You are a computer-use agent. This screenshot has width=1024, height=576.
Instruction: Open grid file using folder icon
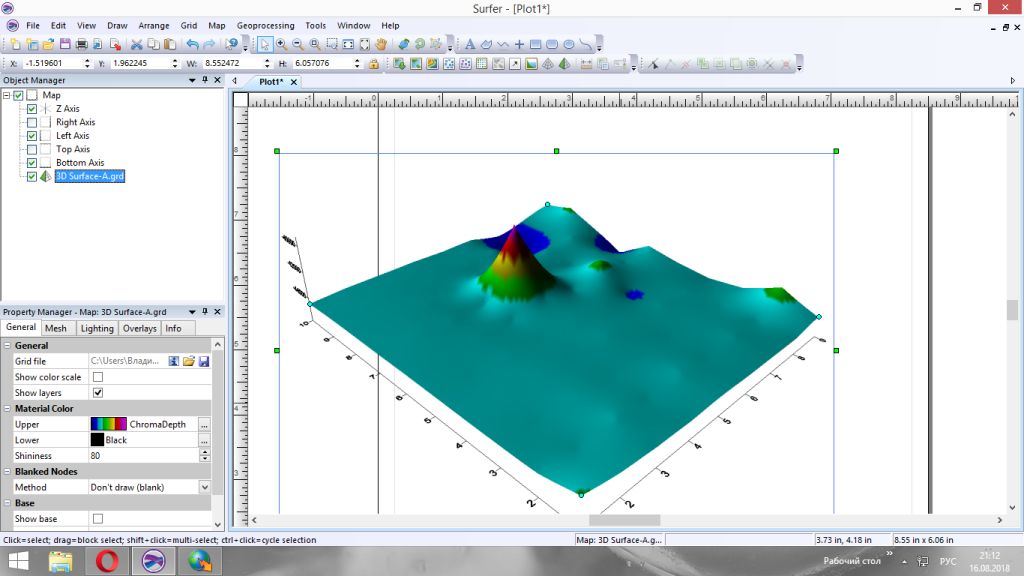click(188, 361)
